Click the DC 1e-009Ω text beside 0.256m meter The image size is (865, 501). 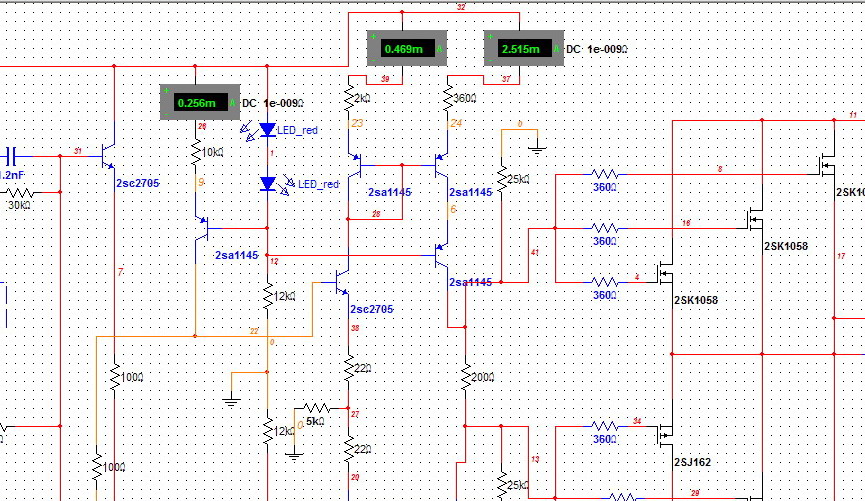click(x=273, y=103)
